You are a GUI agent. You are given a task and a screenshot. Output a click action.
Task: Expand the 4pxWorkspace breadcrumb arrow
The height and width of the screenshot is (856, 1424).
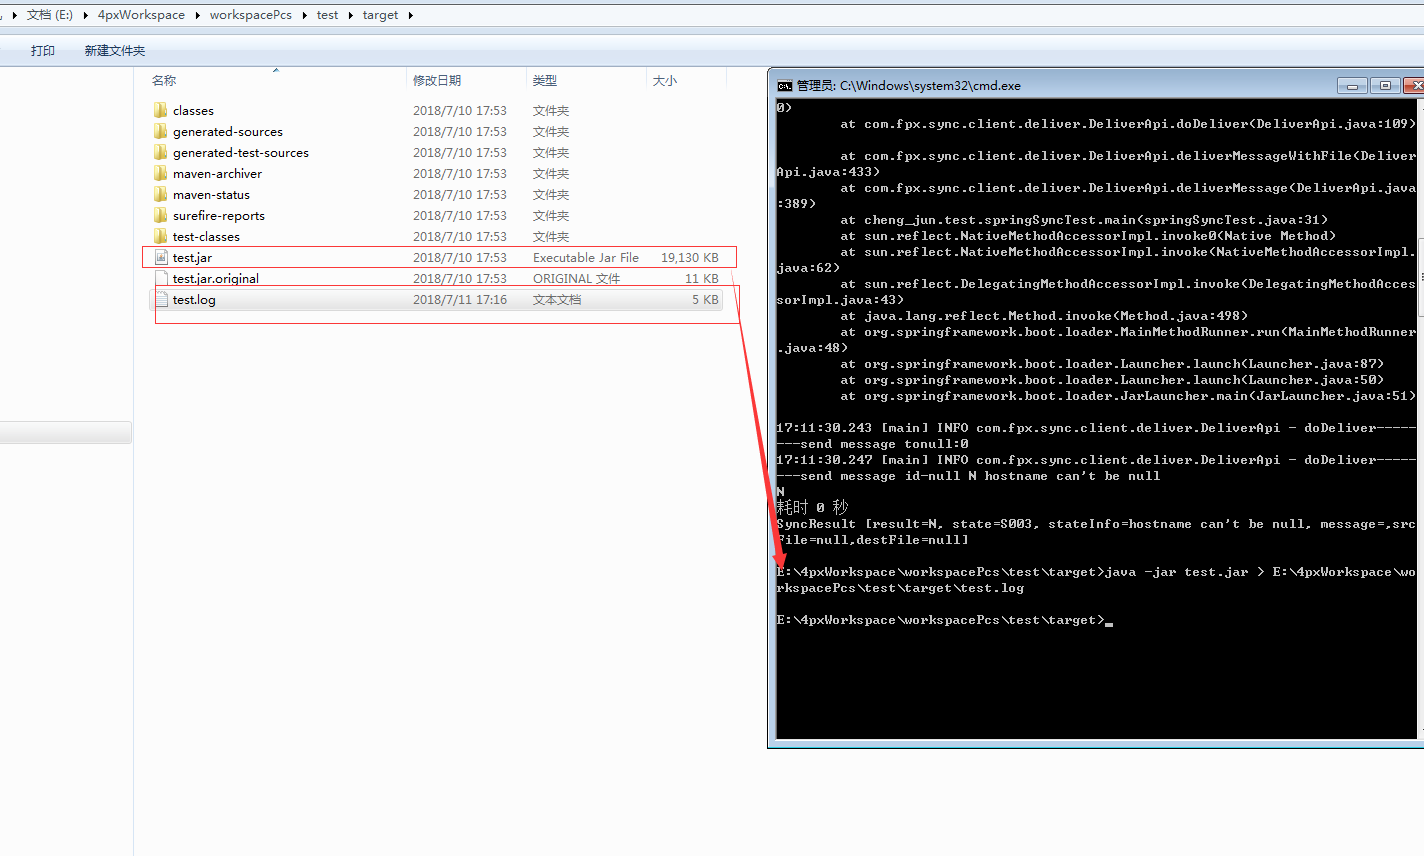pyautogui.click(x=197, y=15)
